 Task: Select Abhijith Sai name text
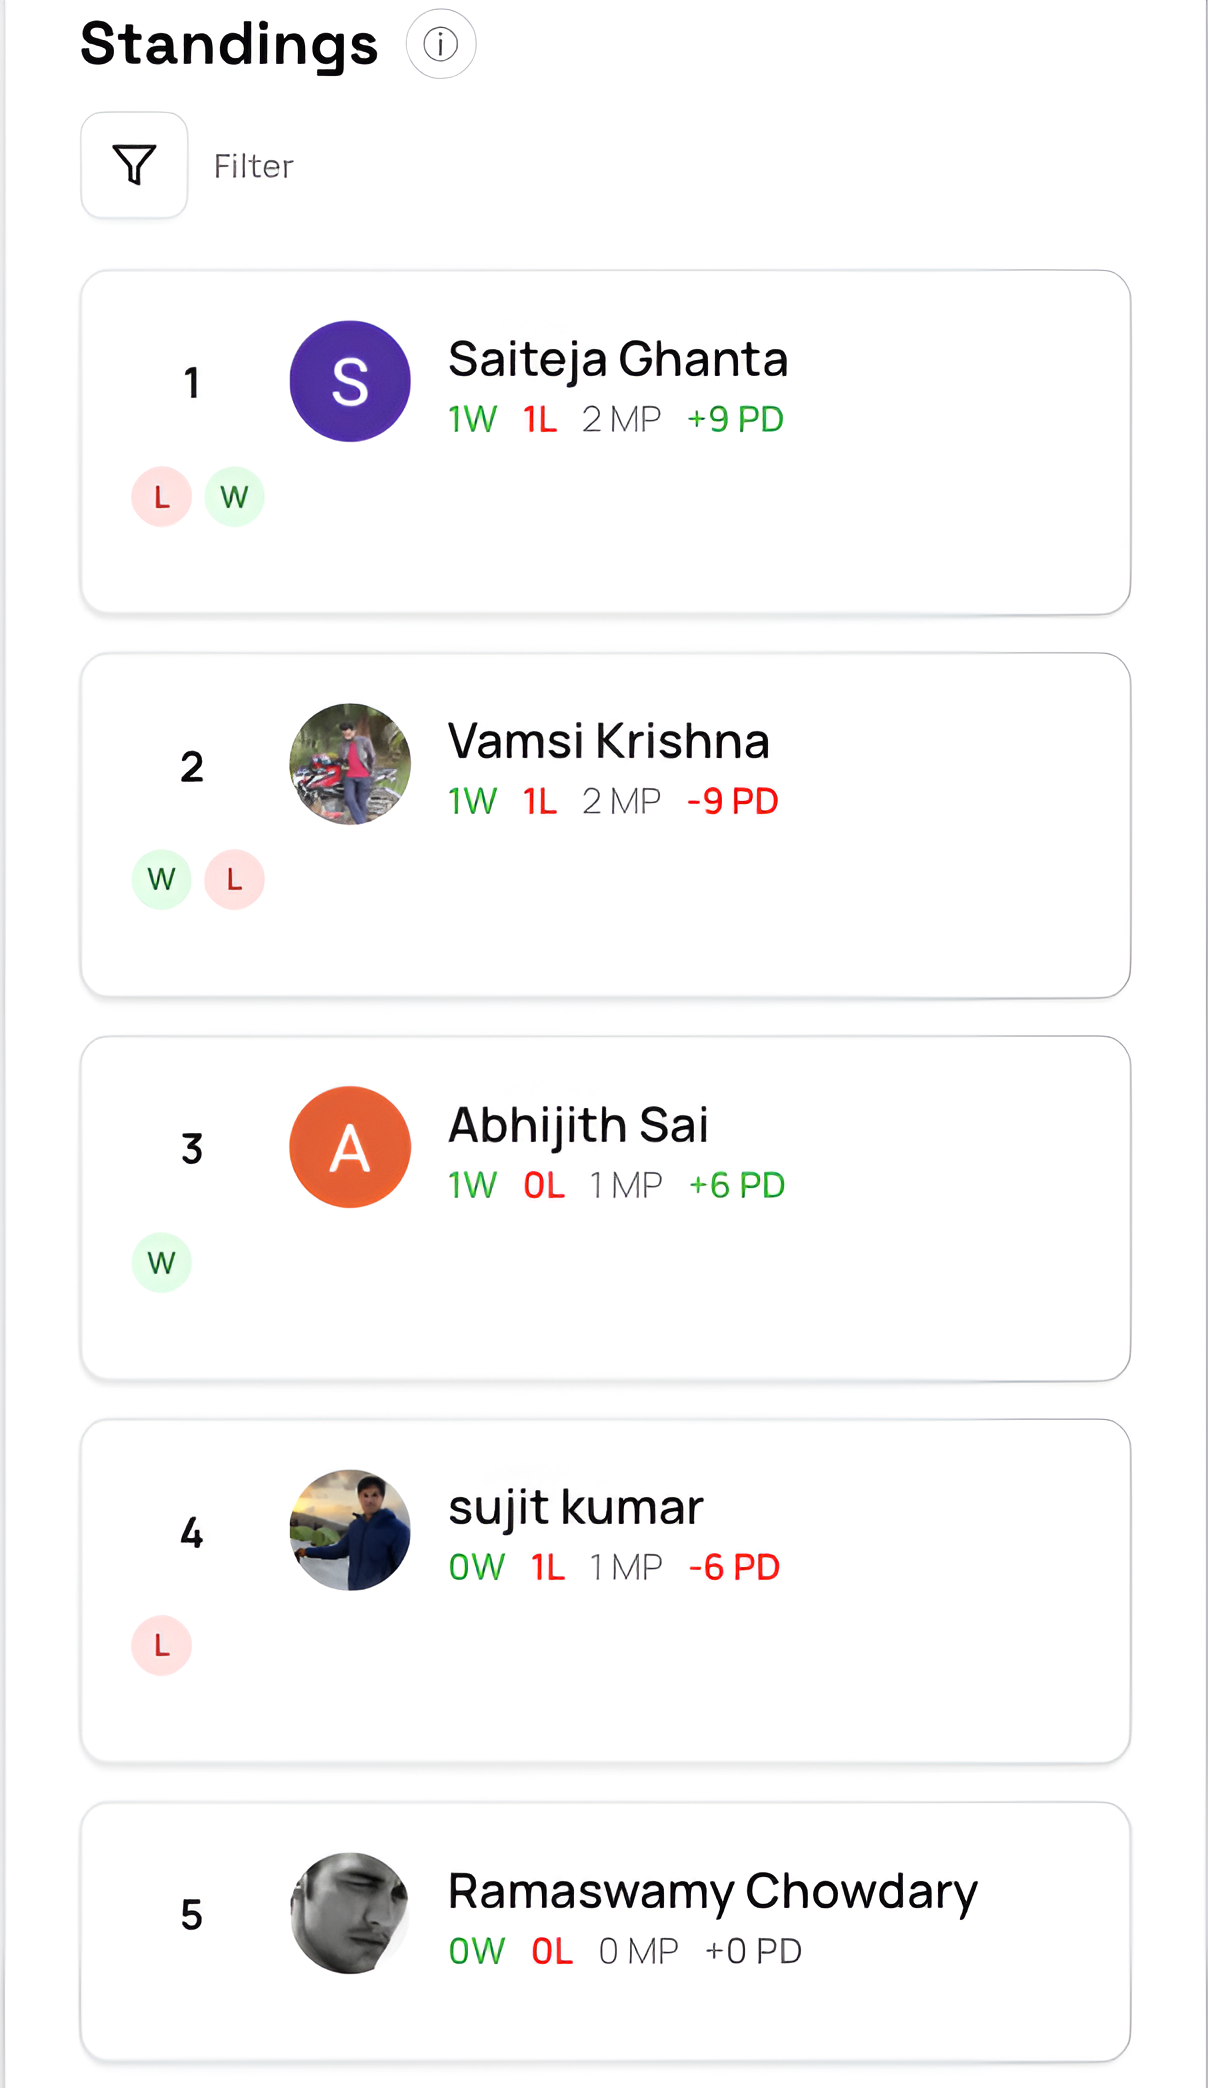tap(578, 1125)
